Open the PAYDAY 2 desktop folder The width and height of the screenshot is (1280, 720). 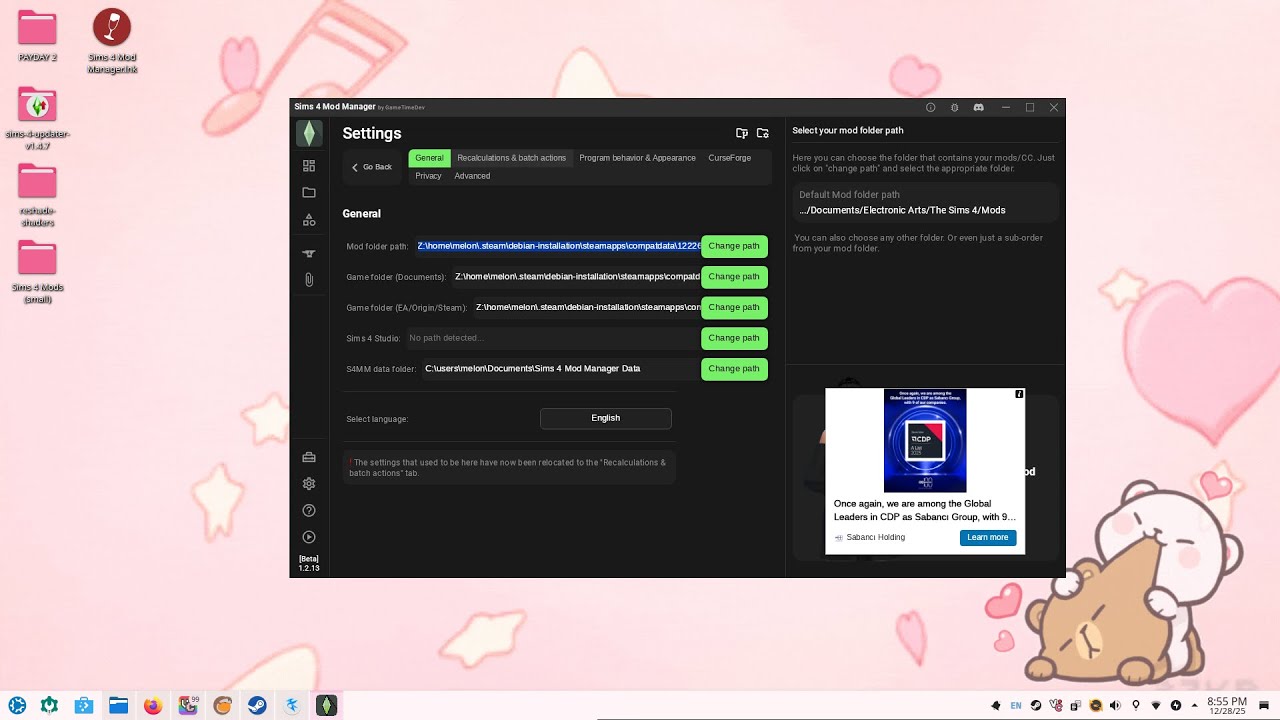click(37, 36)
